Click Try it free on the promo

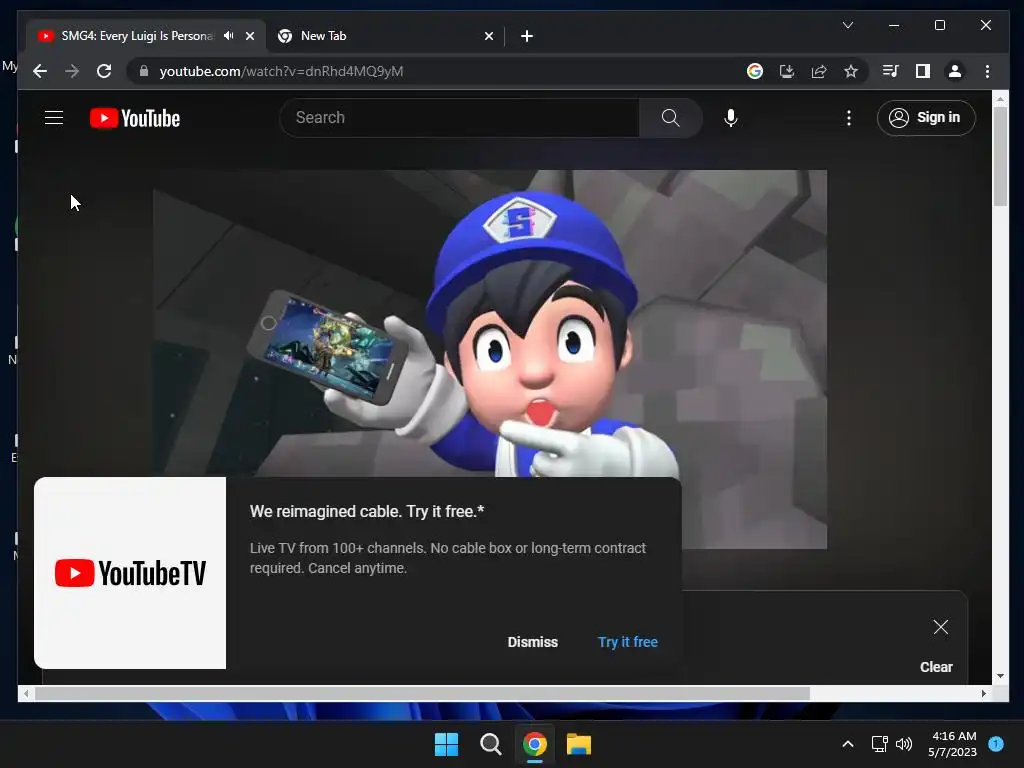tap(628, 642)
